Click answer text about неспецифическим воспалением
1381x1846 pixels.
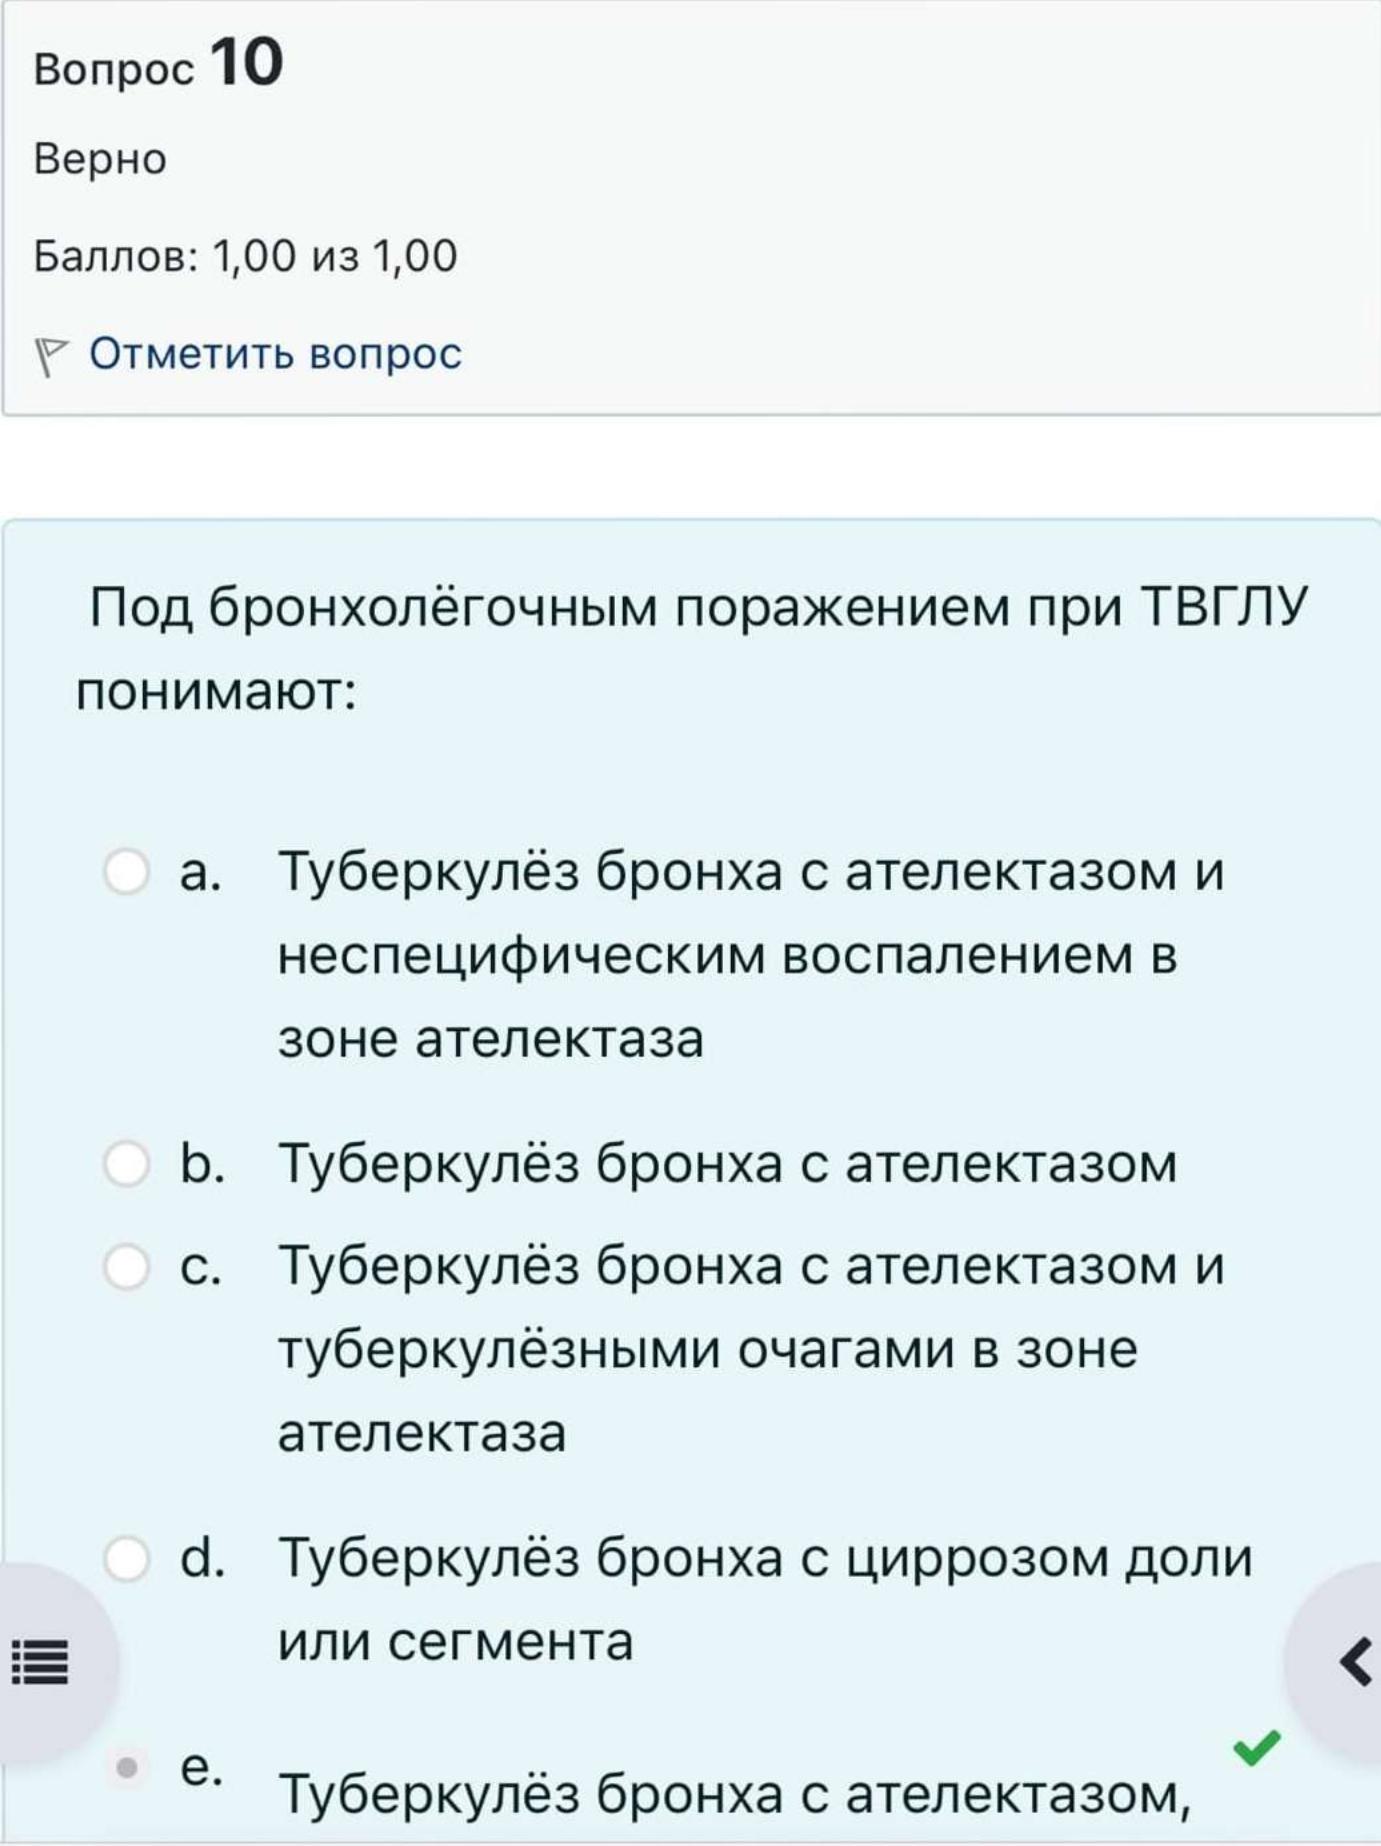(x=751, y=955)
